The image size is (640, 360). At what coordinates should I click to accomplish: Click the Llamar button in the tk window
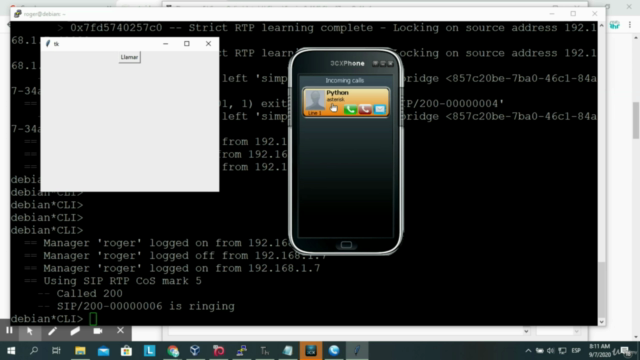129,57
